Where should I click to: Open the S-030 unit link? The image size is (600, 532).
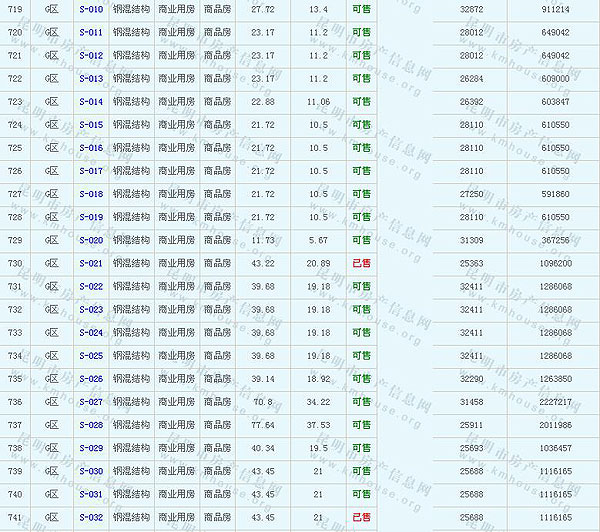click(x=90, y=471)
